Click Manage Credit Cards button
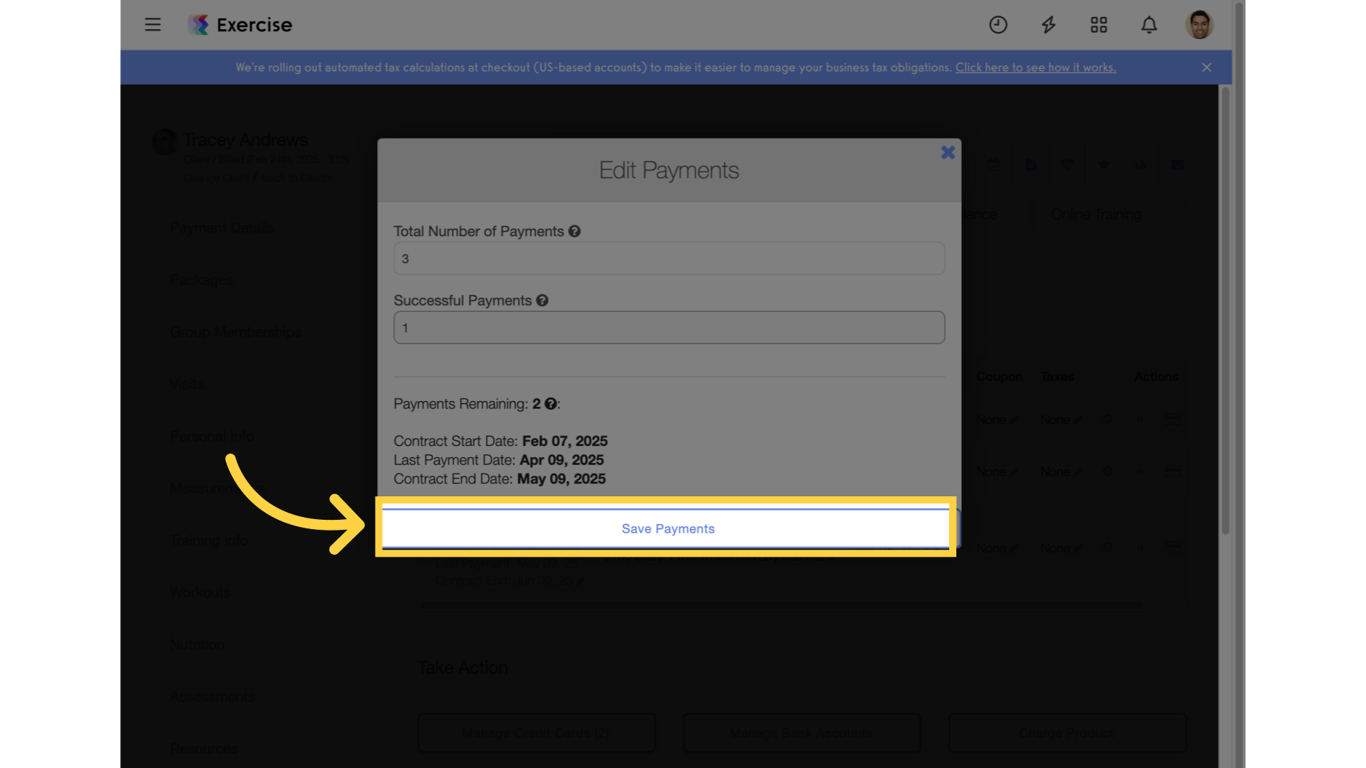The image size is (1366, 768). (536, 732)
